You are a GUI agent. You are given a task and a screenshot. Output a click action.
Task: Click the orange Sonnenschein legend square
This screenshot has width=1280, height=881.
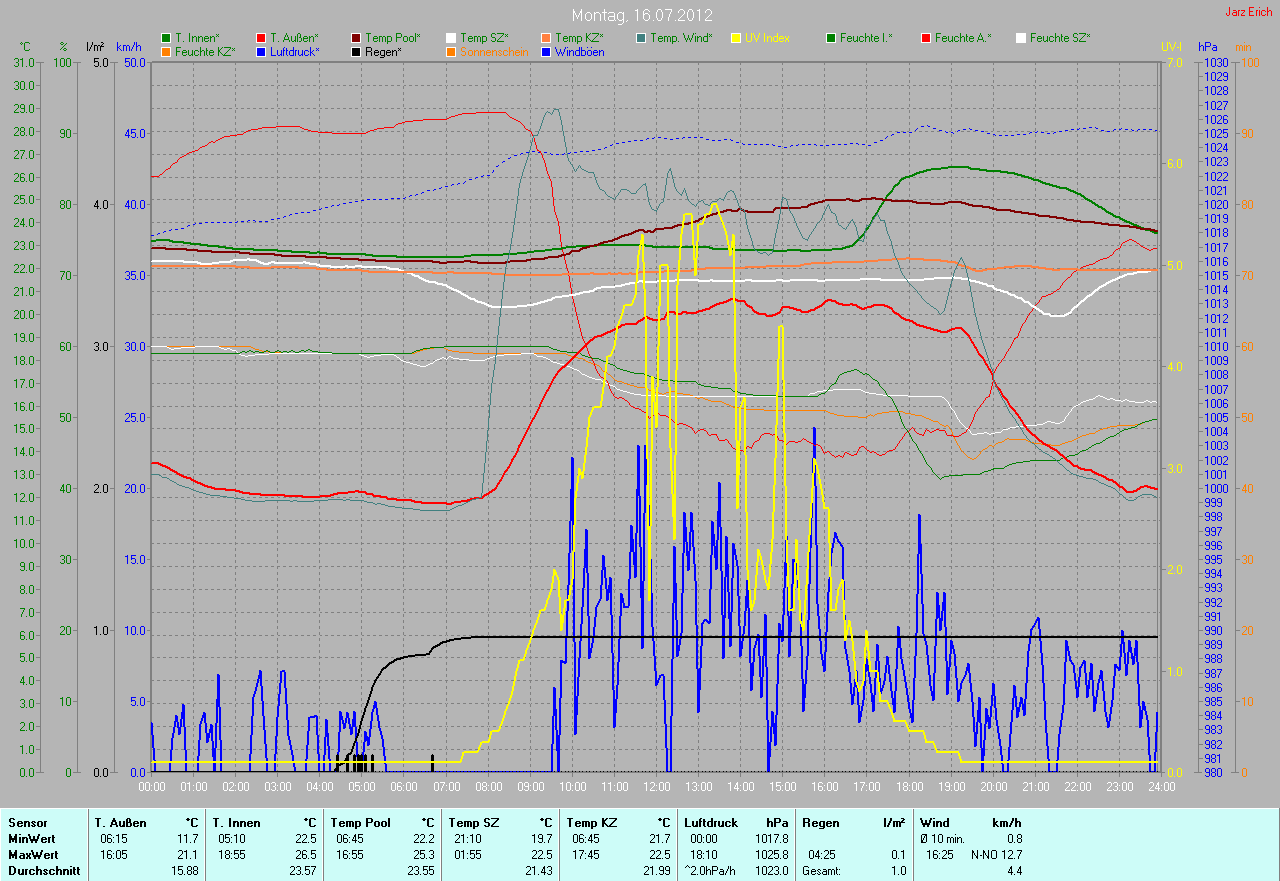pyautogui.click(x=451, y=51)
